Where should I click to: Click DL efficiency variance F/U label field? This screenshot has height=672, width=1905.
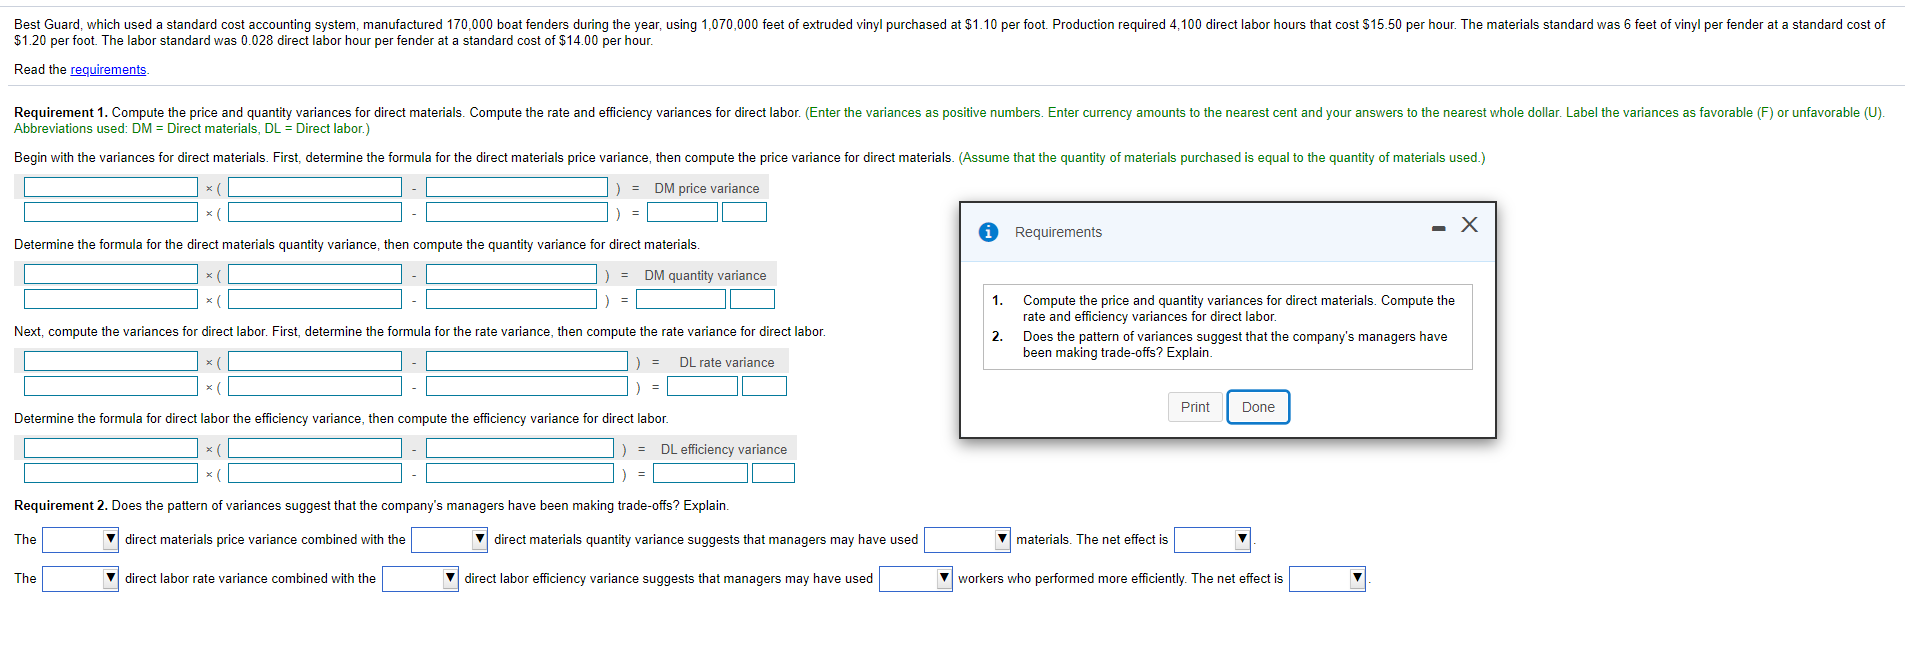click(x=772, y=473)
